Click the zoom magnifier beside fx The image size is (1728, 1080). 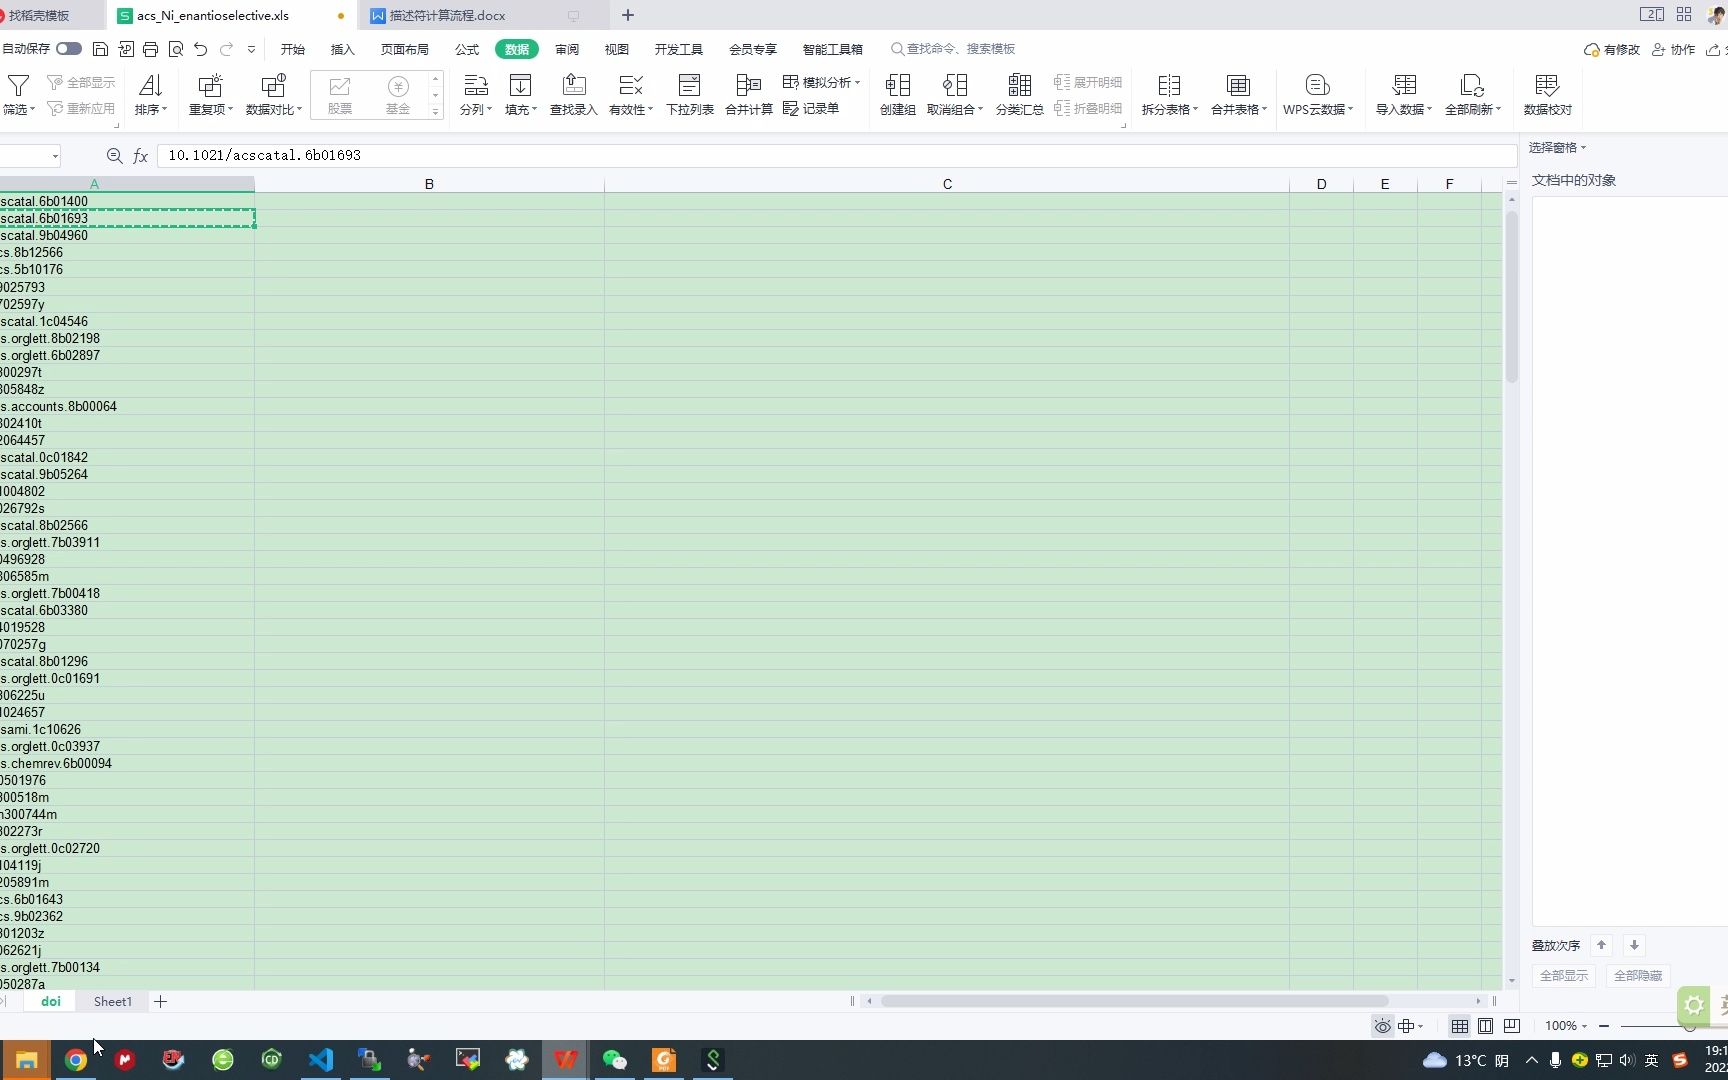click(114, 156)
